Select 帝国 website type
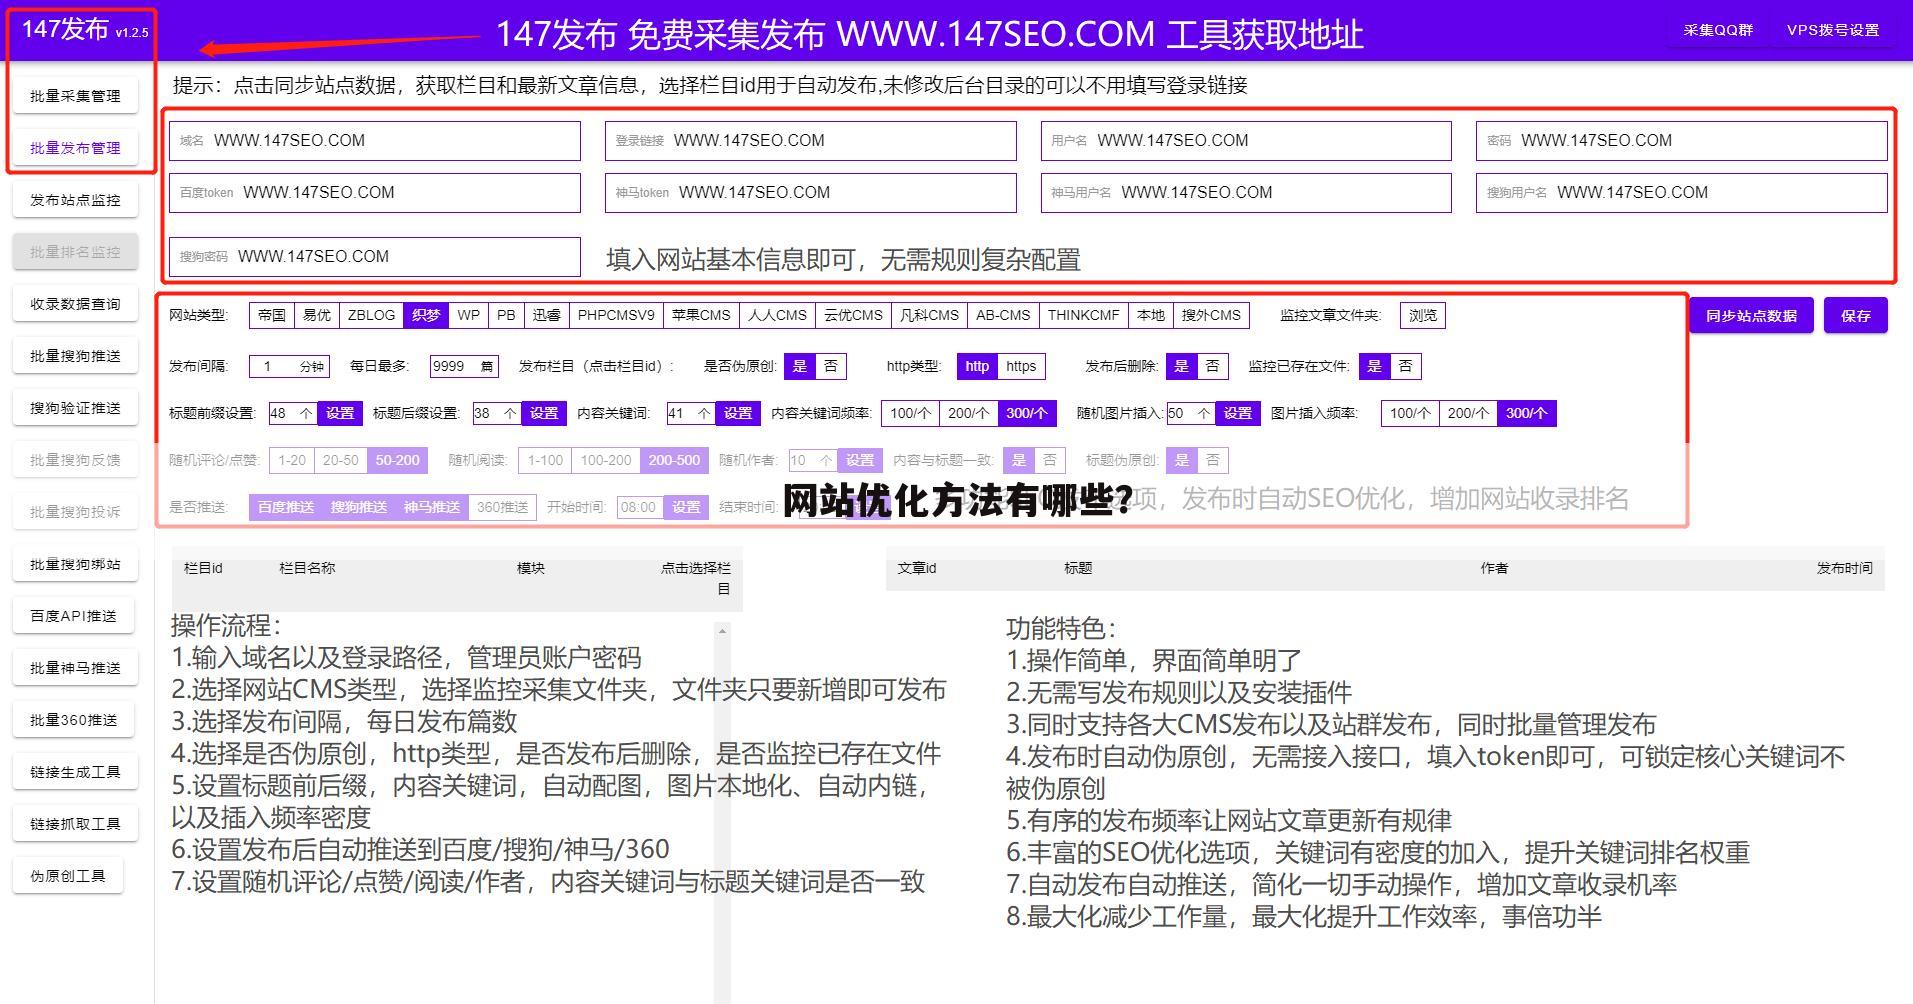 272,315
